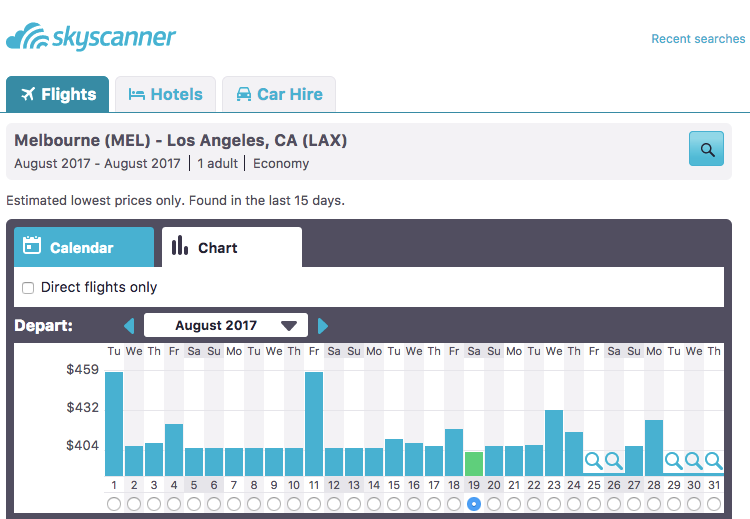Click the Skyscanner logo
This screenshot has height=519, width=750.
coord(91,36)
